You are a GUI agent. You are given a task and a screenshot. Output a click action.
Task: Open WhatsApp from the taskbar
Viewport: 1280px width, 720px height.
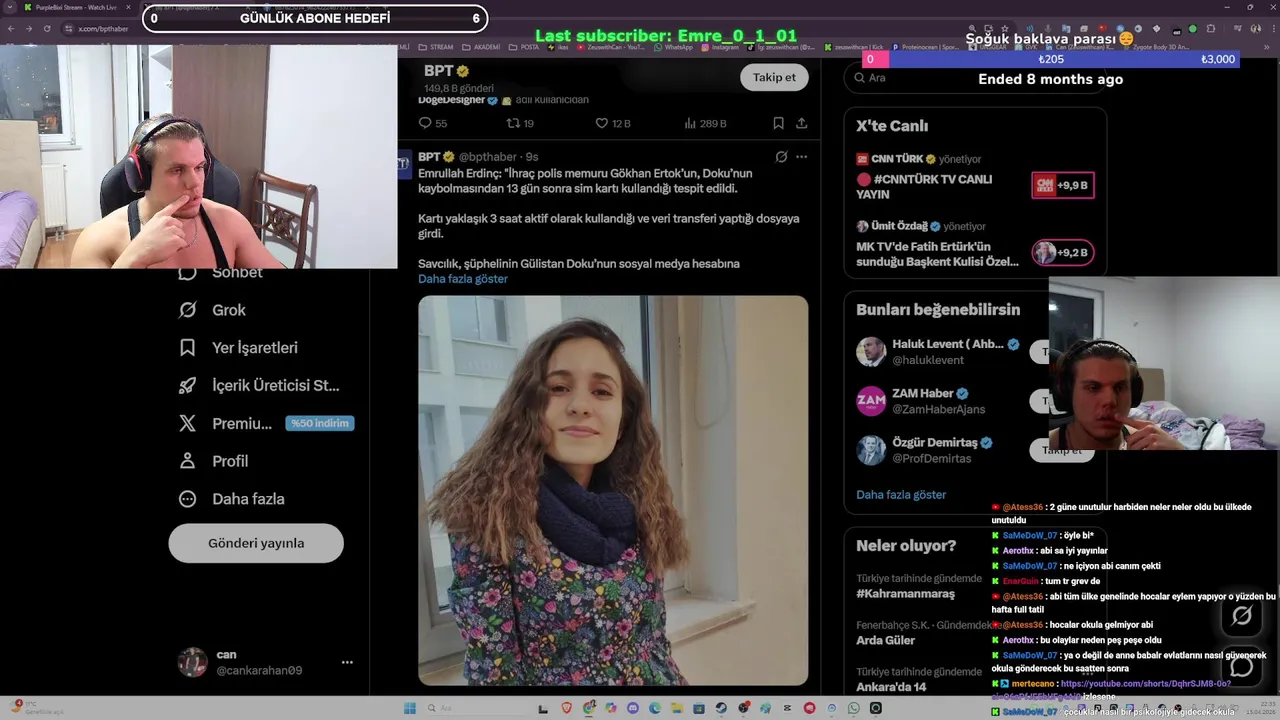853,708
